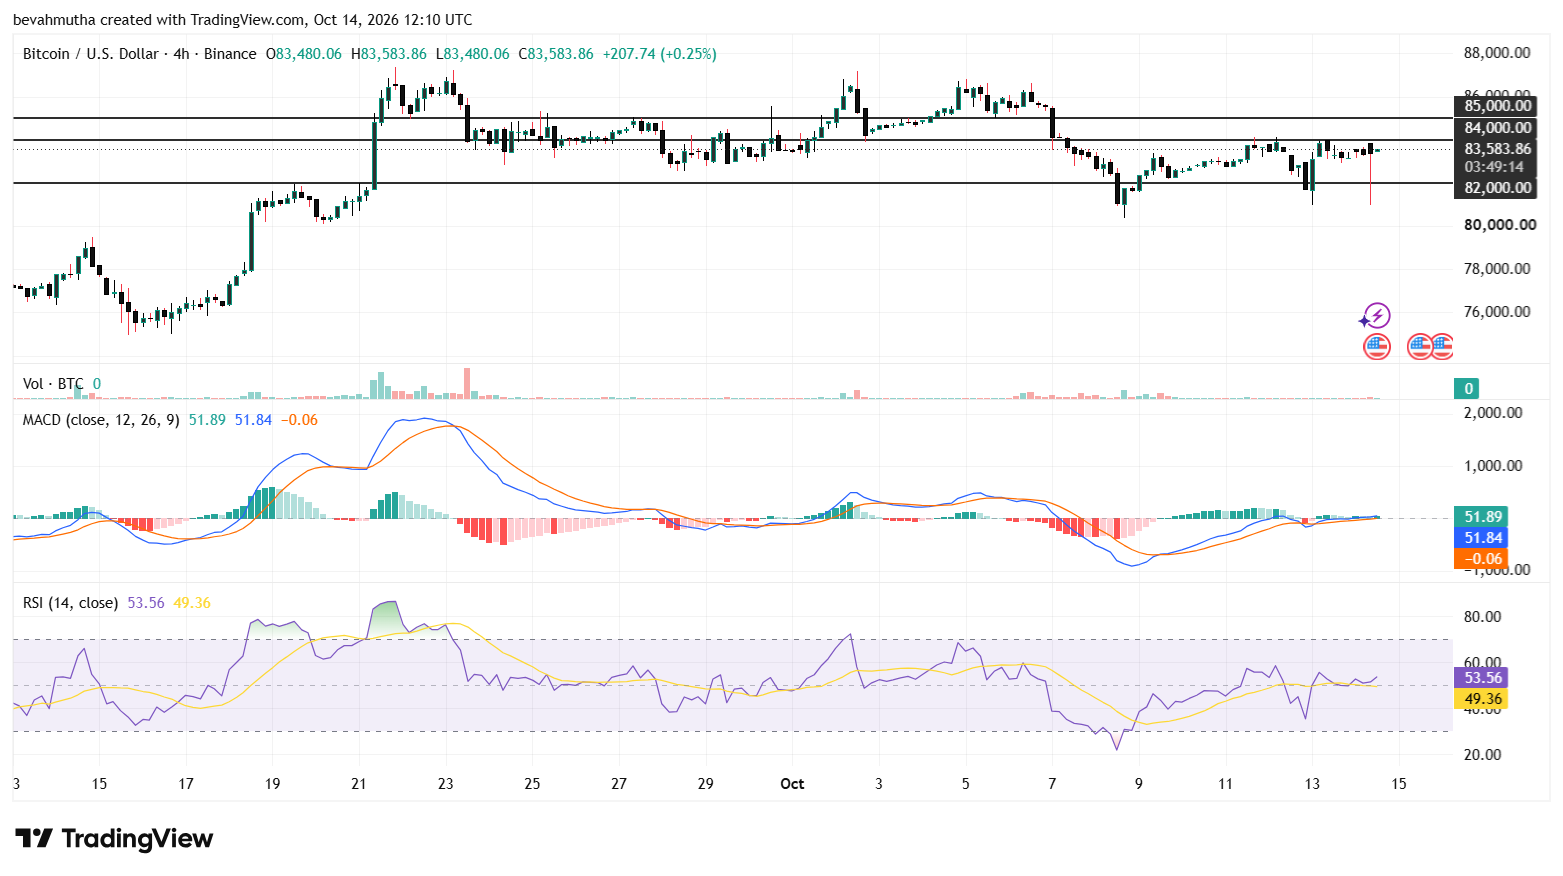Click the blue 51.84 badge on MACD scale
Image resolution: width=1563 pixels, height=876 pixels.
tap(1481, 538)
